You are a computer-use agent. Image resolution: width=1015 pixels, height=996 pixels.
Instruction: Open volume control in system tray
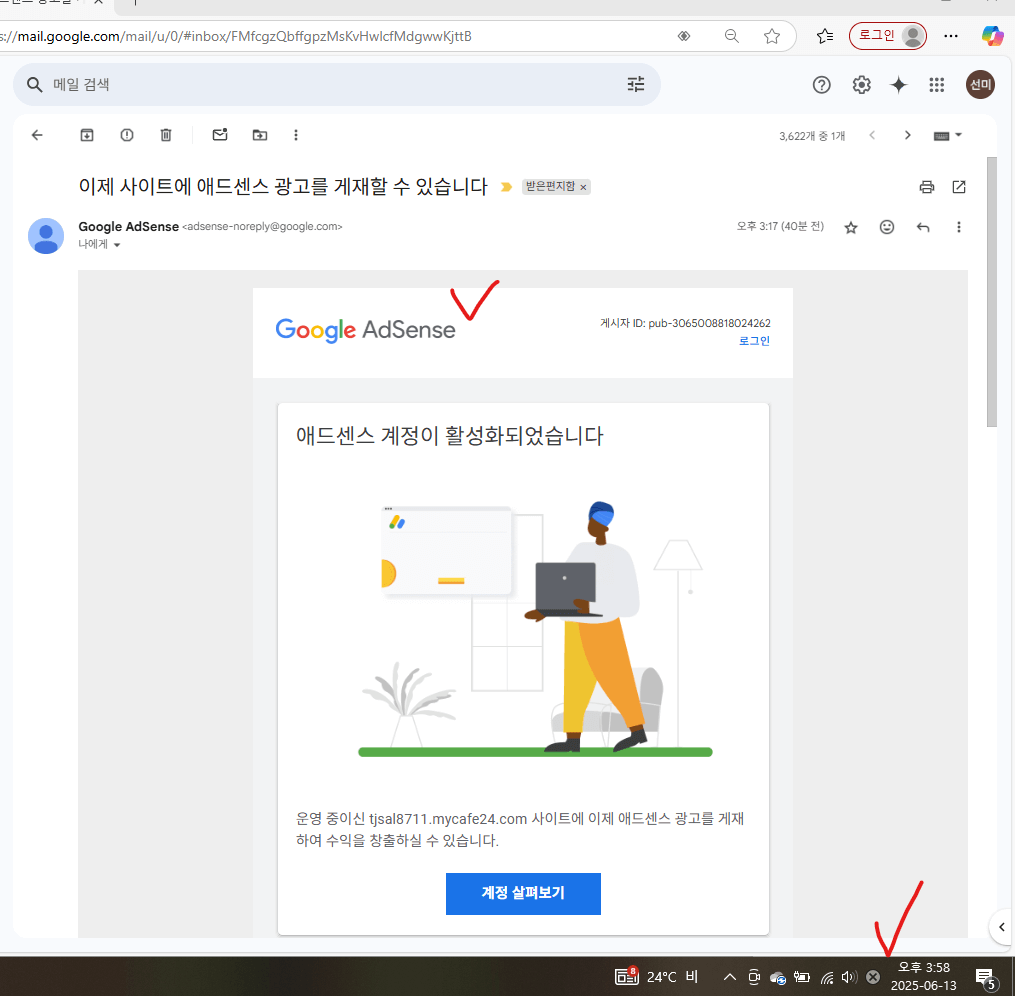tap(849, 977)
